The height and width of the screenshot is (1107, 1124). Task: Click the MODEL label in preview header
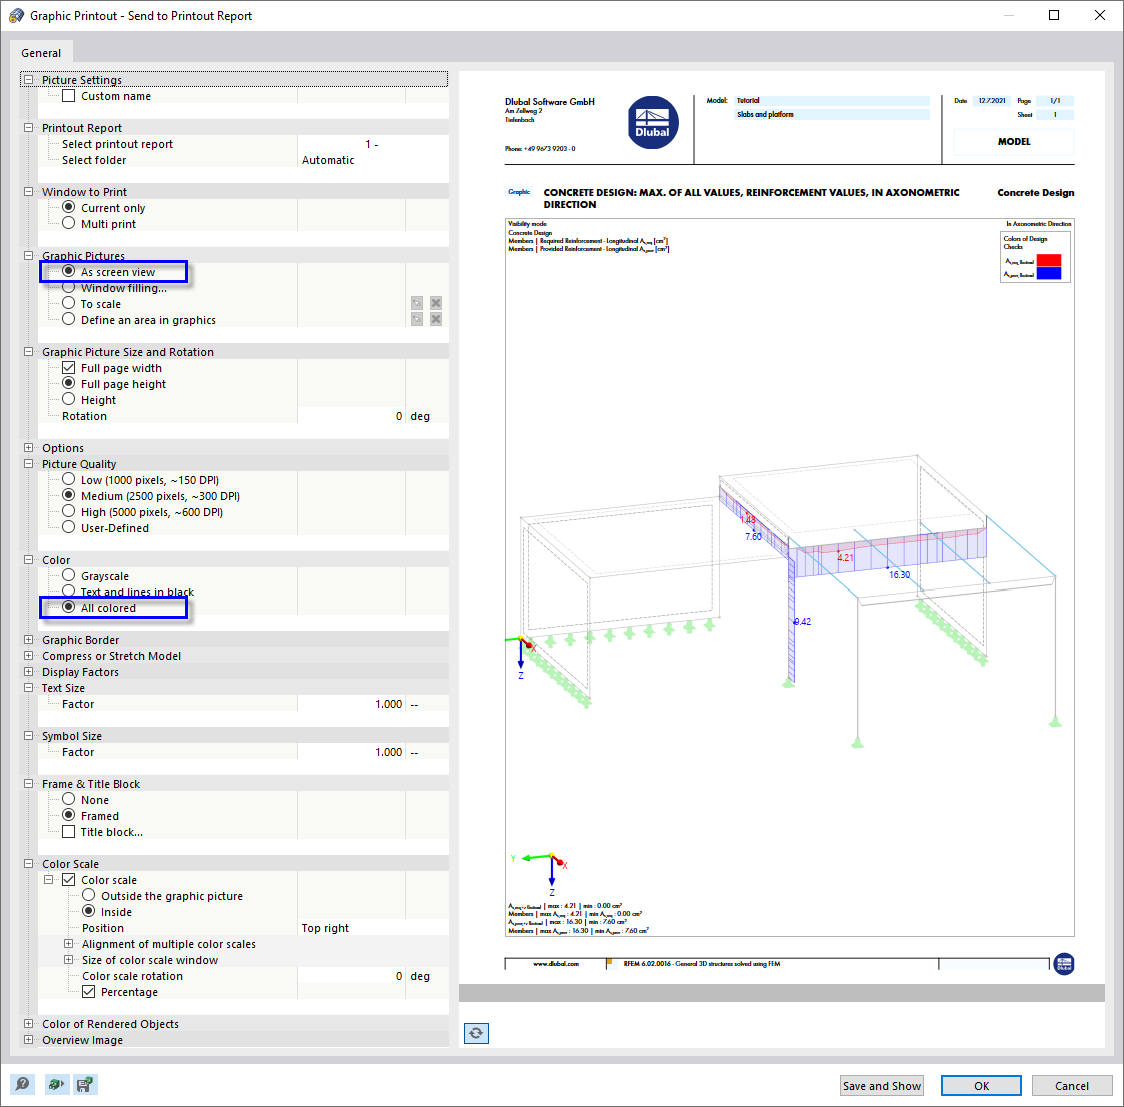(1014, 142)
